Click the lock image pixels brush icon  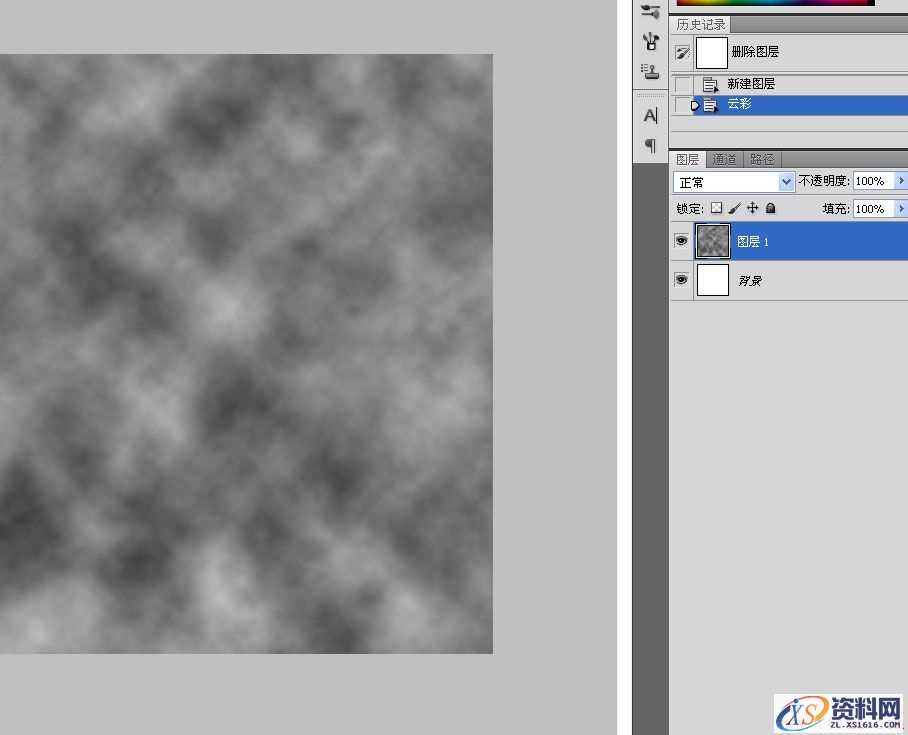[734, 208]
